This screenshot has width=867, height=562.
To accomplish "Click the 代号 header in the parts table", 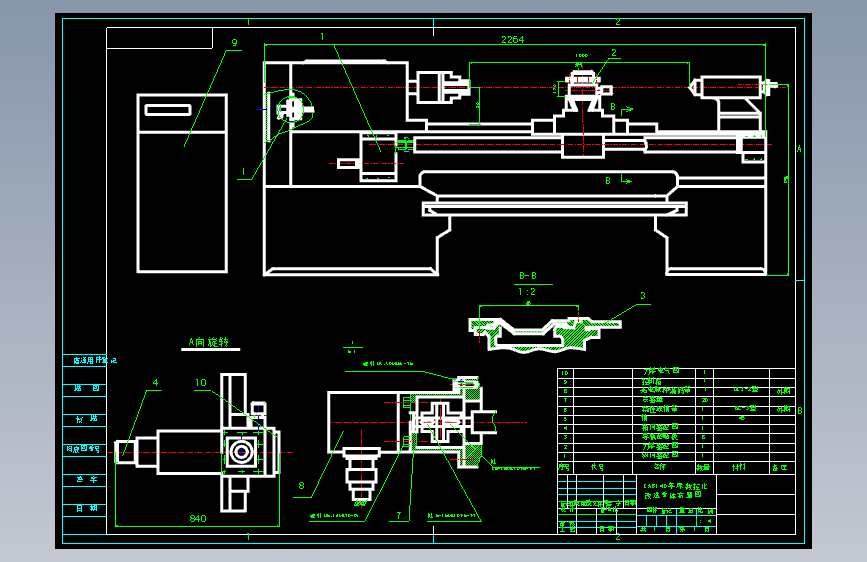I will click(597, 467).
